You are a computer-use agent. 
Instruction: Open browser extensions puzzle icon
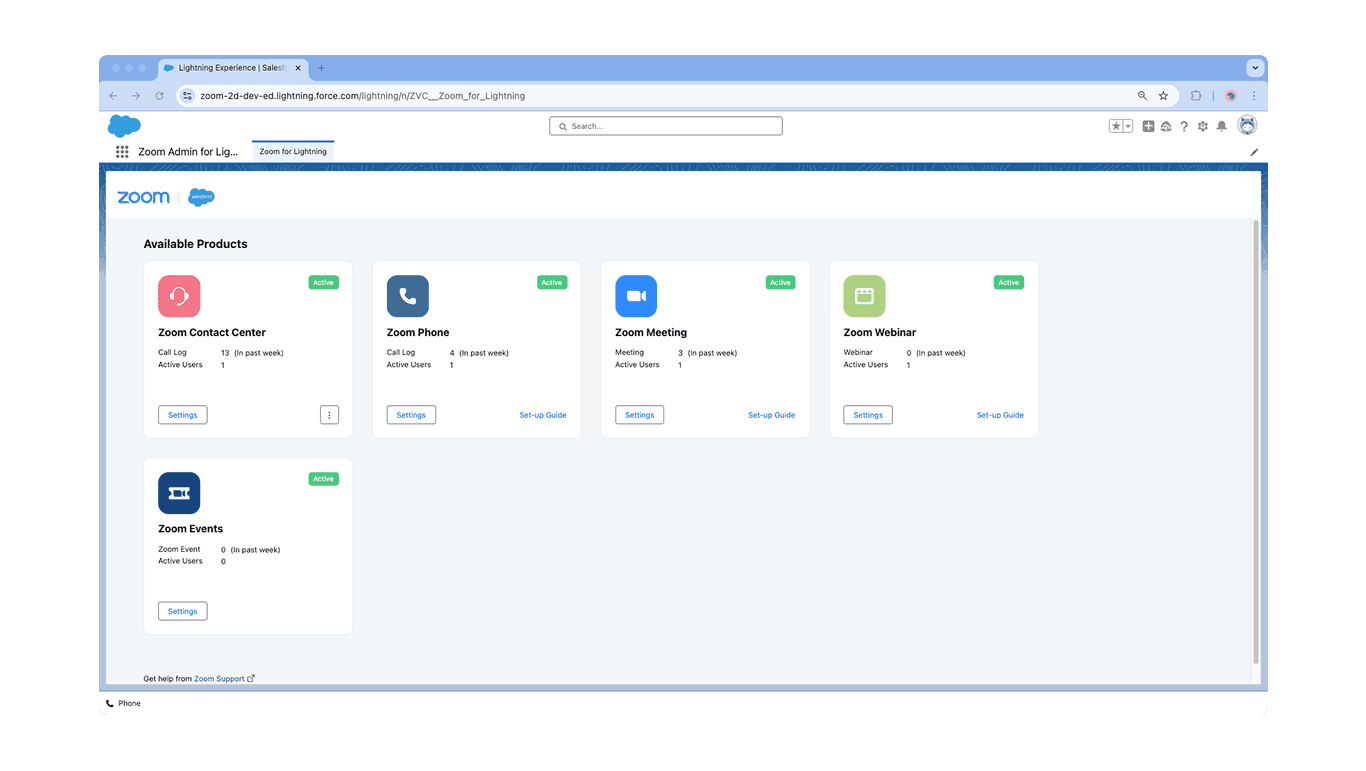(1196, 96)
